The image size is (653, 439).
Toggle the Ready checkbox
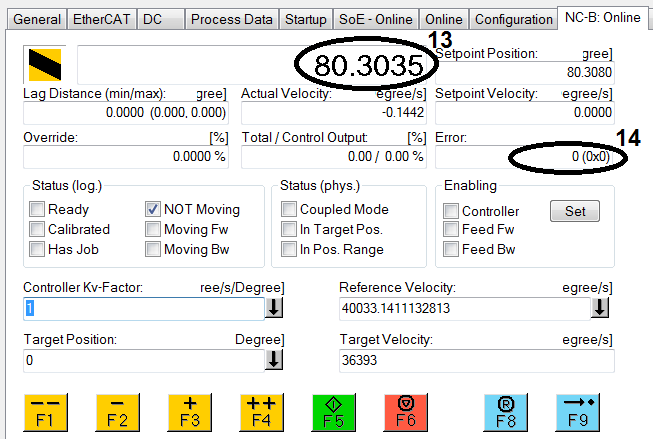click(x=37, y=209)
